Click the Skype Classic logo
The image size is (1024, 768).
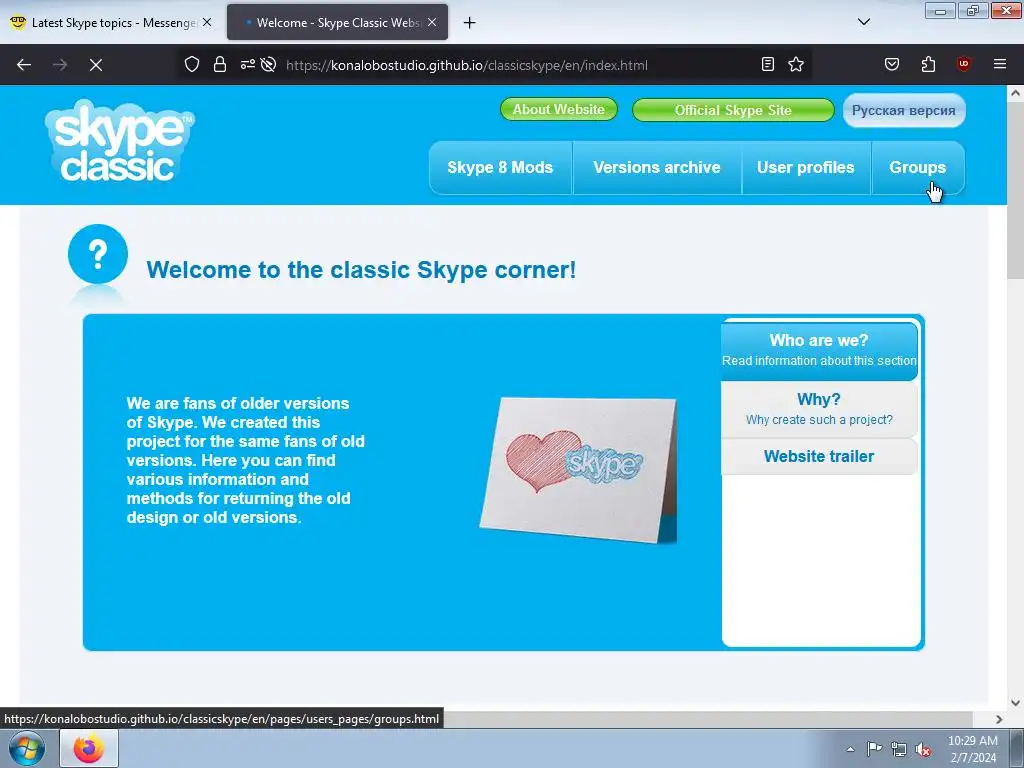(120, 141)
